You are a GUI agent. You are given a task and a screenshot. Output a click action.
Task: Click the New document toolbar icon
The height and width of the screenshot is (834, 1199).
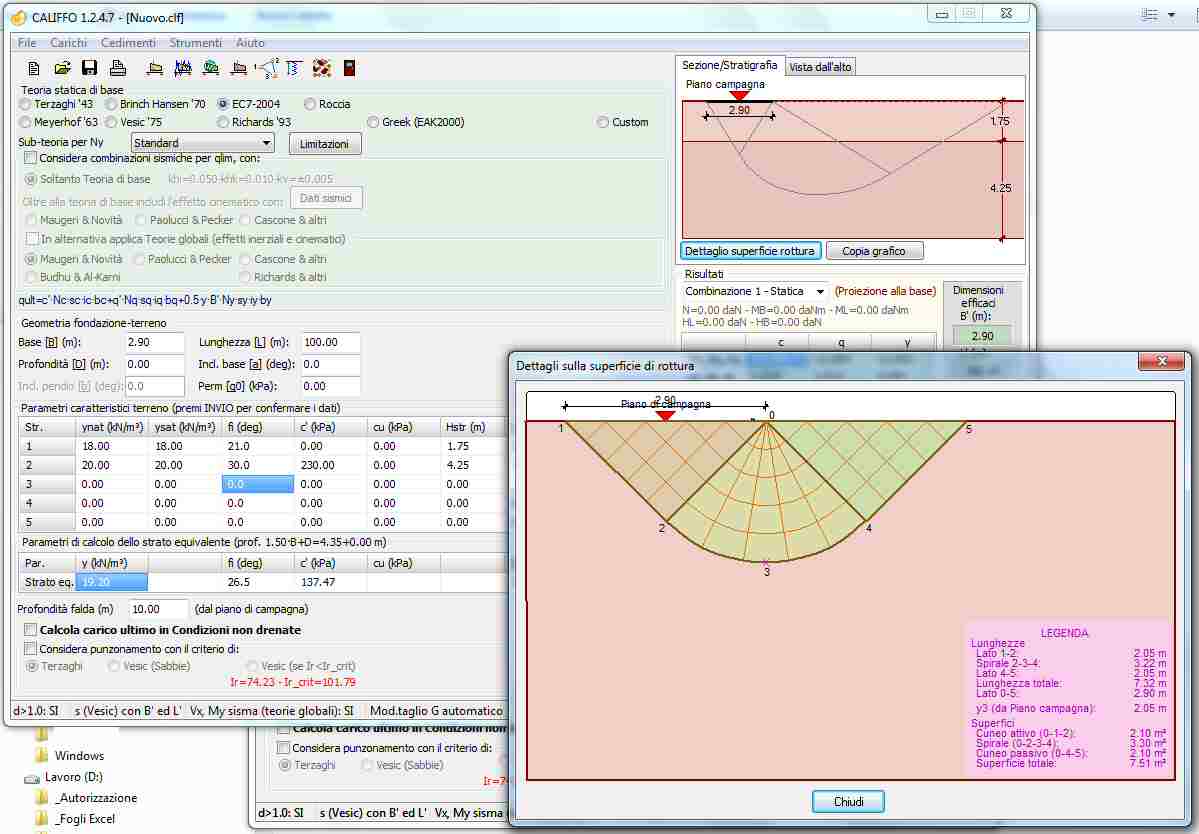pyautogui.click(x=34, y=68)
